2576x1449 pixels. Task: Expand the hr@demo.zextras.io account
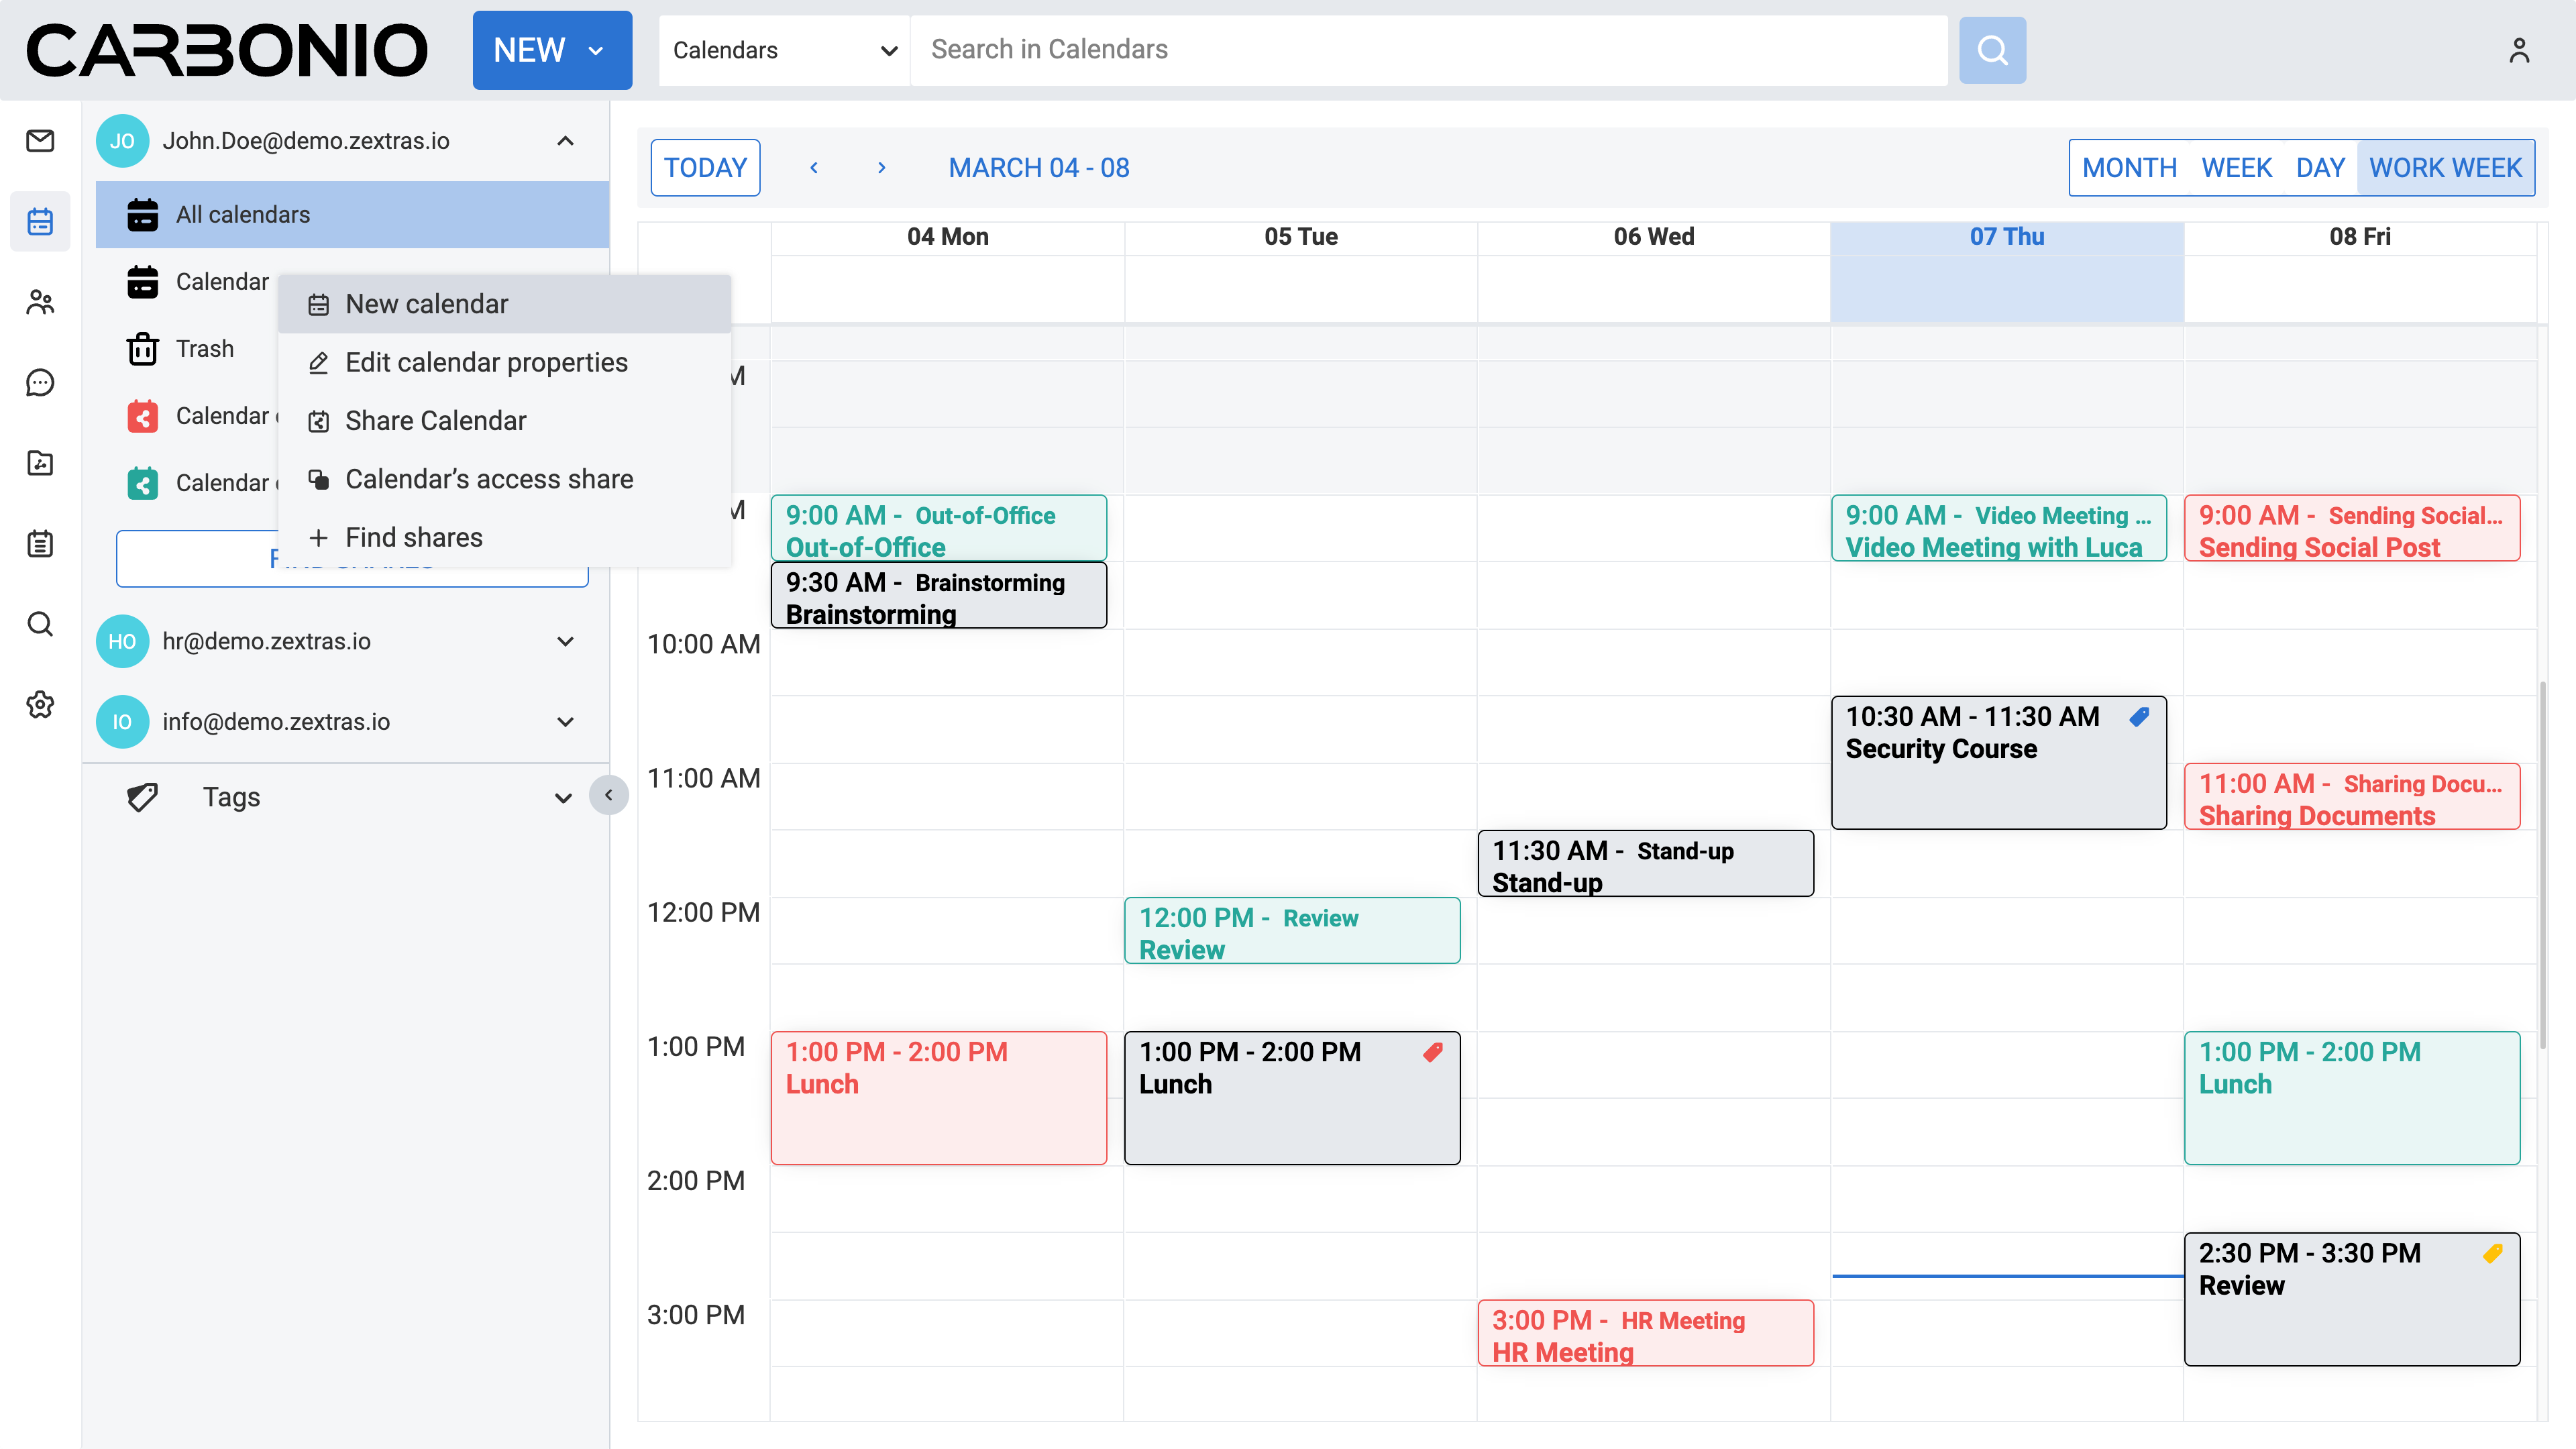pyautogui.click(x=565, y=641)
